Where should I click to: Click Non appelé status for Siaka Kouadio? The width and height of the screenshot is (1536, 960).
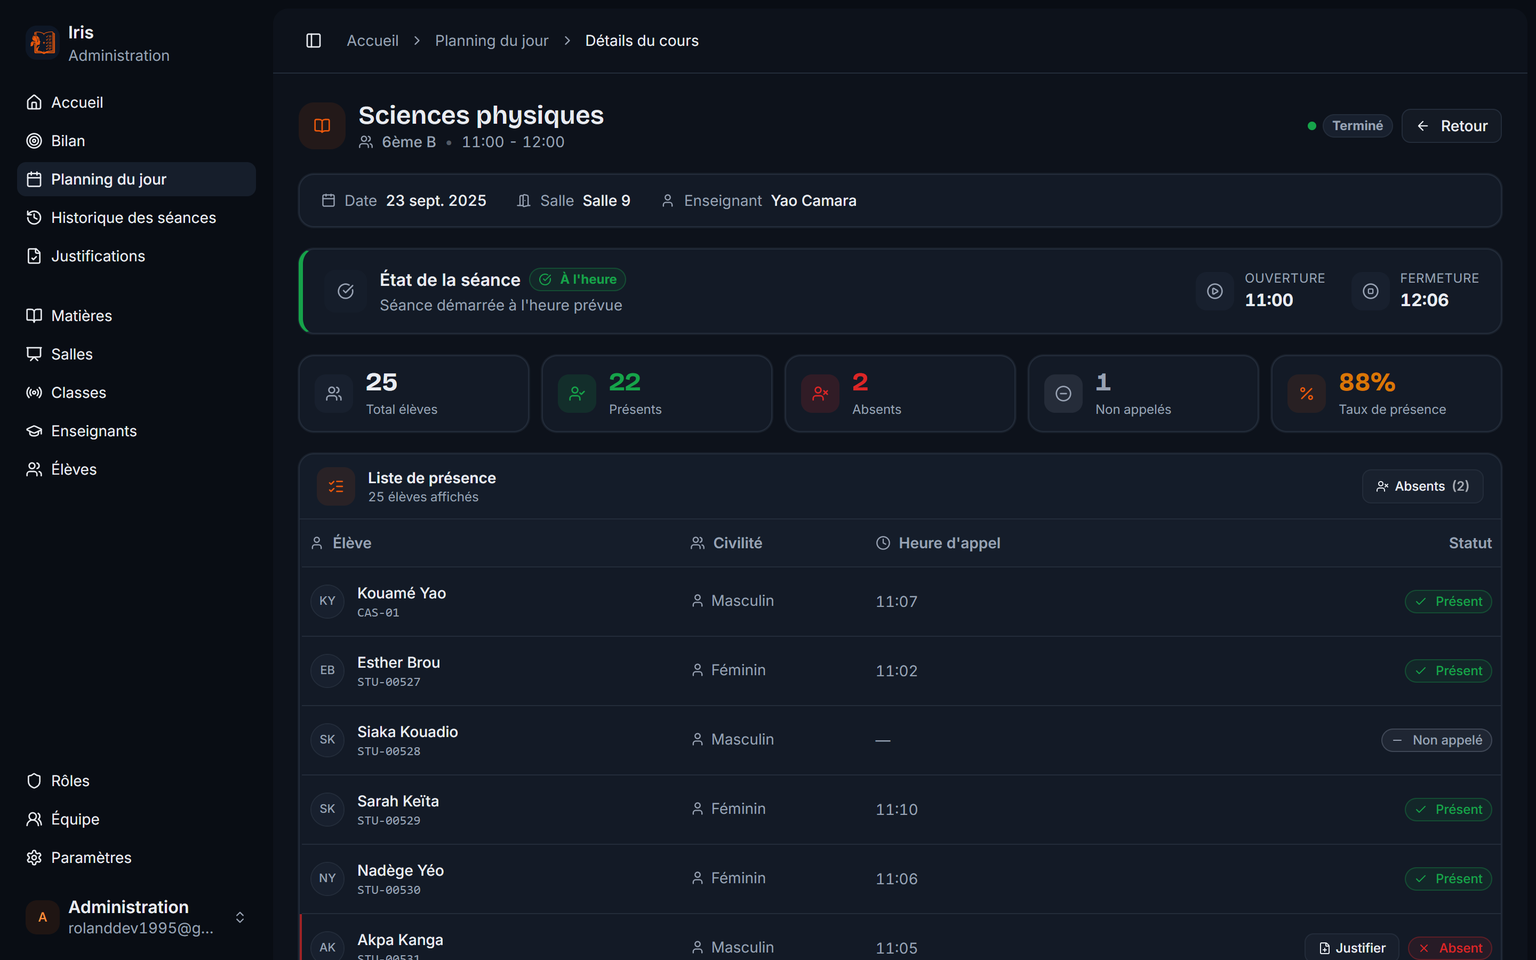(1437, 740)
